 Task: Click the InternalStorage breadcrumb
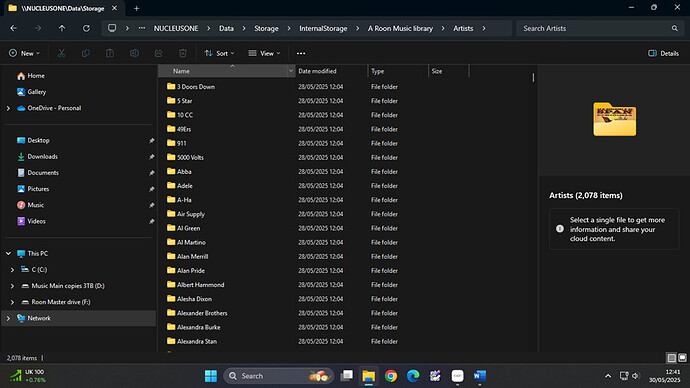tap(323, 28)
